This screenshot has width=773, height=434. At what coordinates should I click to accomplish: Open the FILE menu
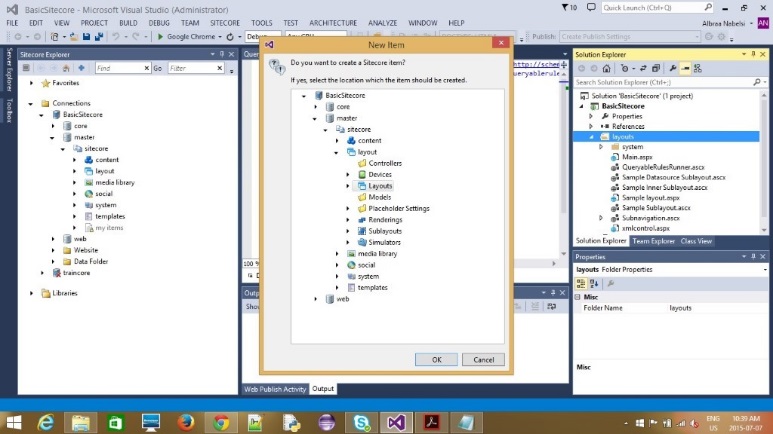(12, 23)
